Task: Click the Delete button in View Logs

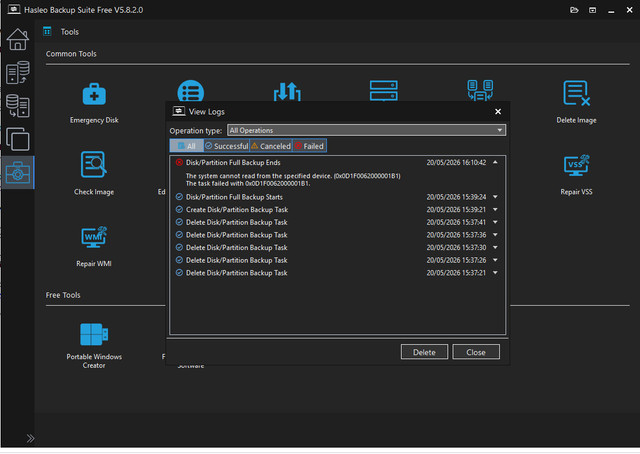Action: point(424,352)
